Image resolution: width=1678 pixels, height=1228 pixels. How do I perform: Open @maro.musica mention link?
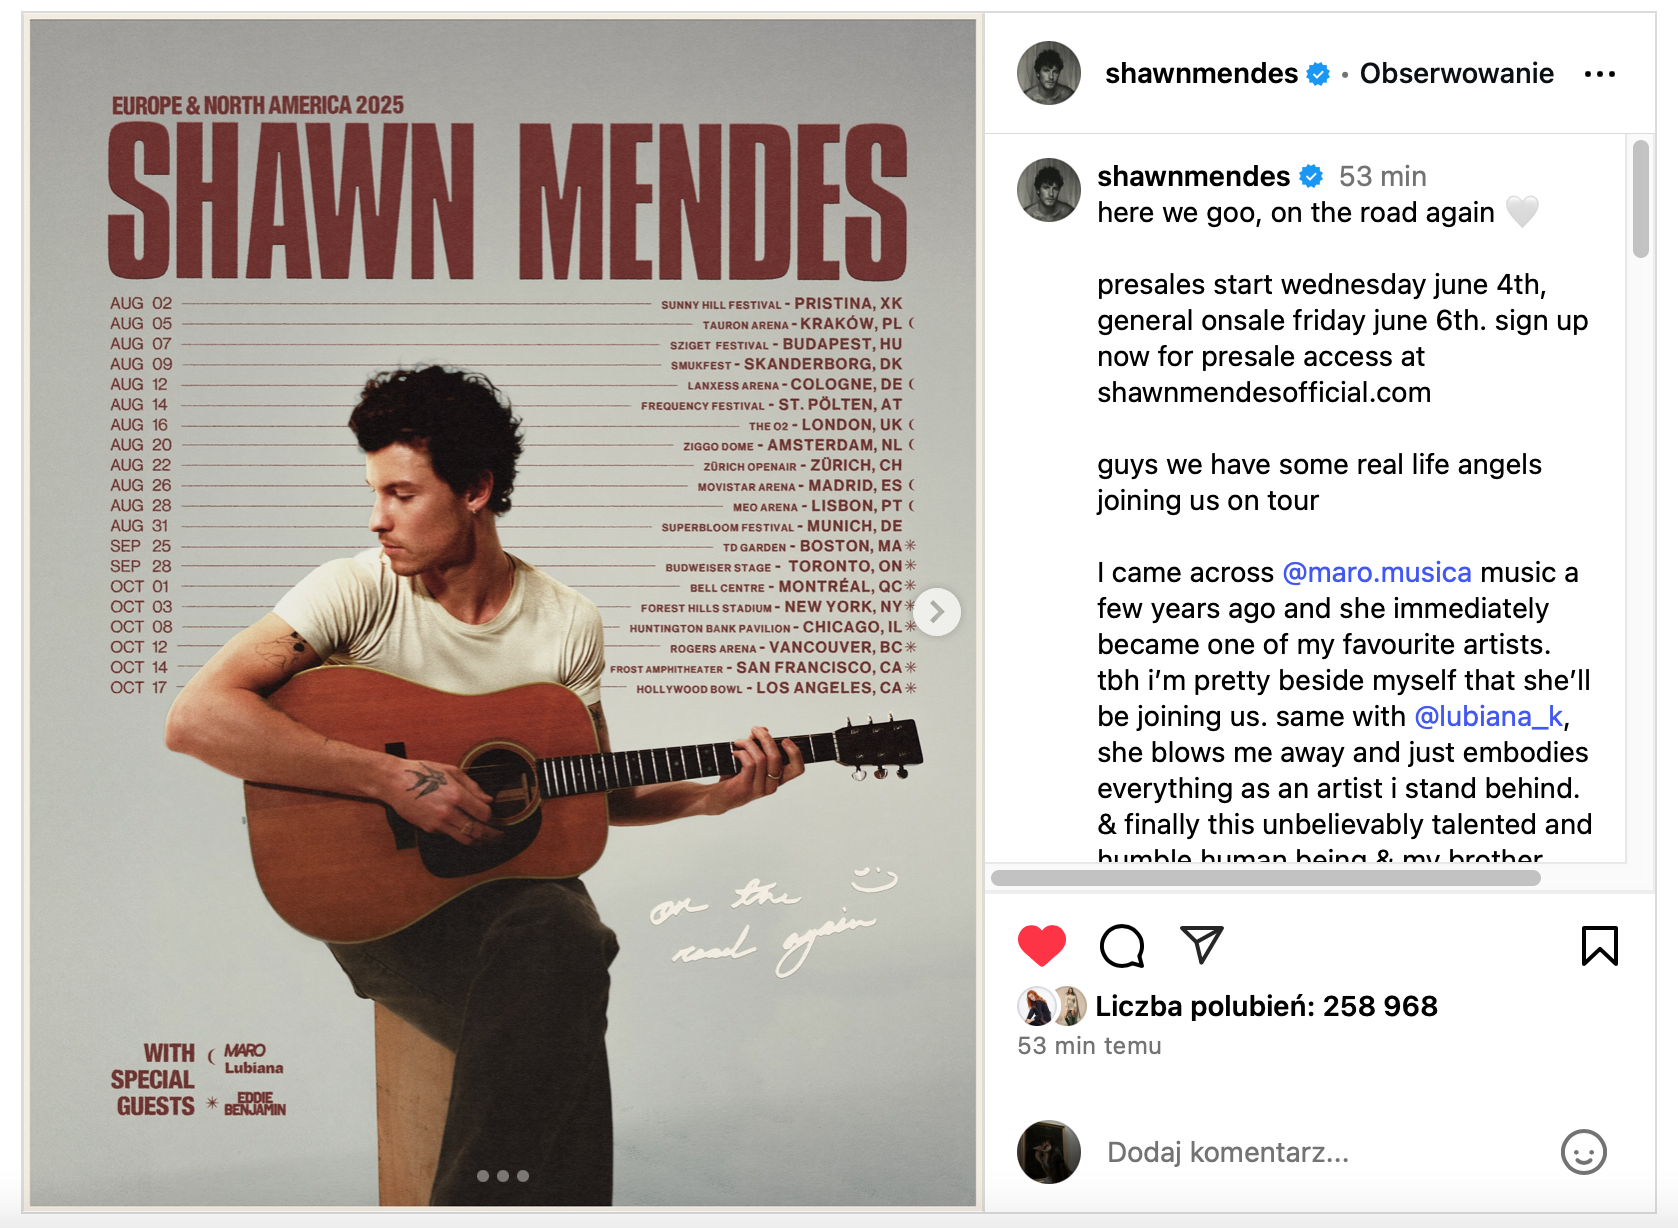pos(1377,572)
